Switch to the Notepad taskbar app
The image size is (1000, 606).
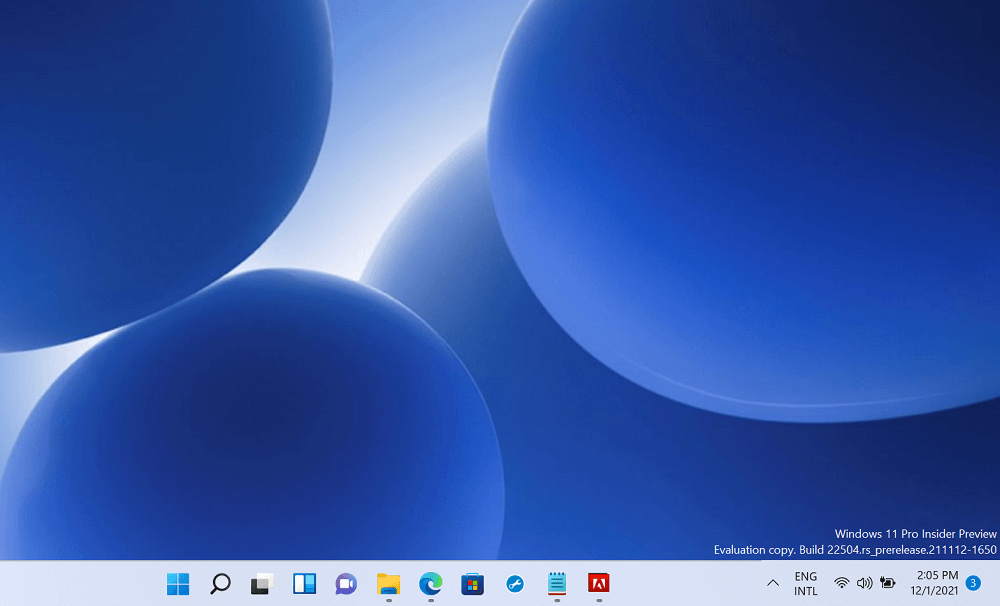557,584
